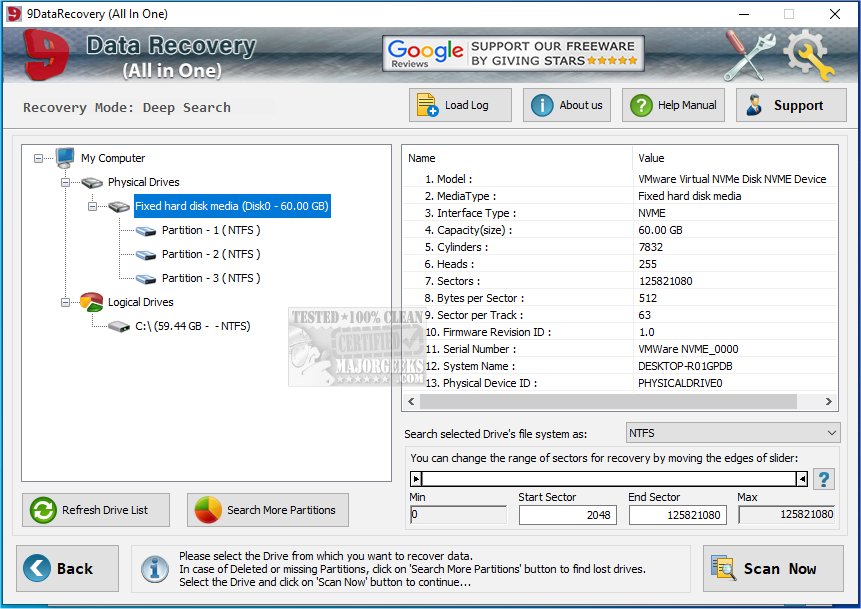Click the Logical Drives pie chart icon
The width and height of the screenshot is (861, 609).
91,302
